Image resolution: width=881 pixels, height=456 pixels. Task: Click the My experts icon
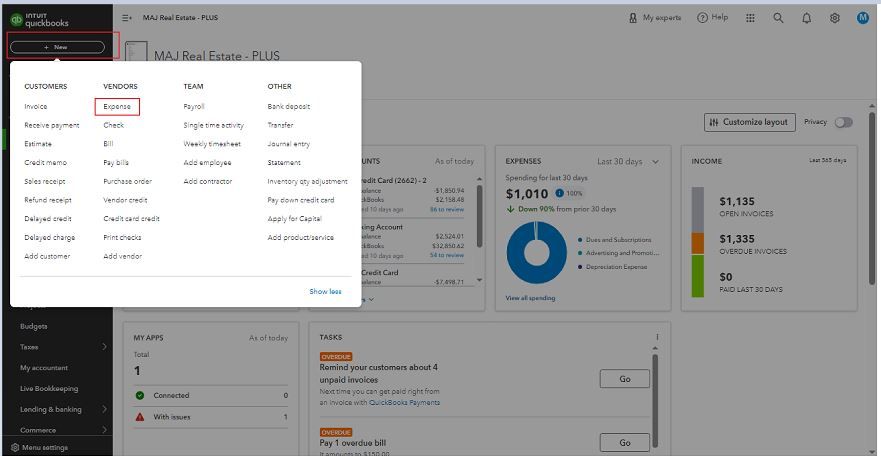633,18
